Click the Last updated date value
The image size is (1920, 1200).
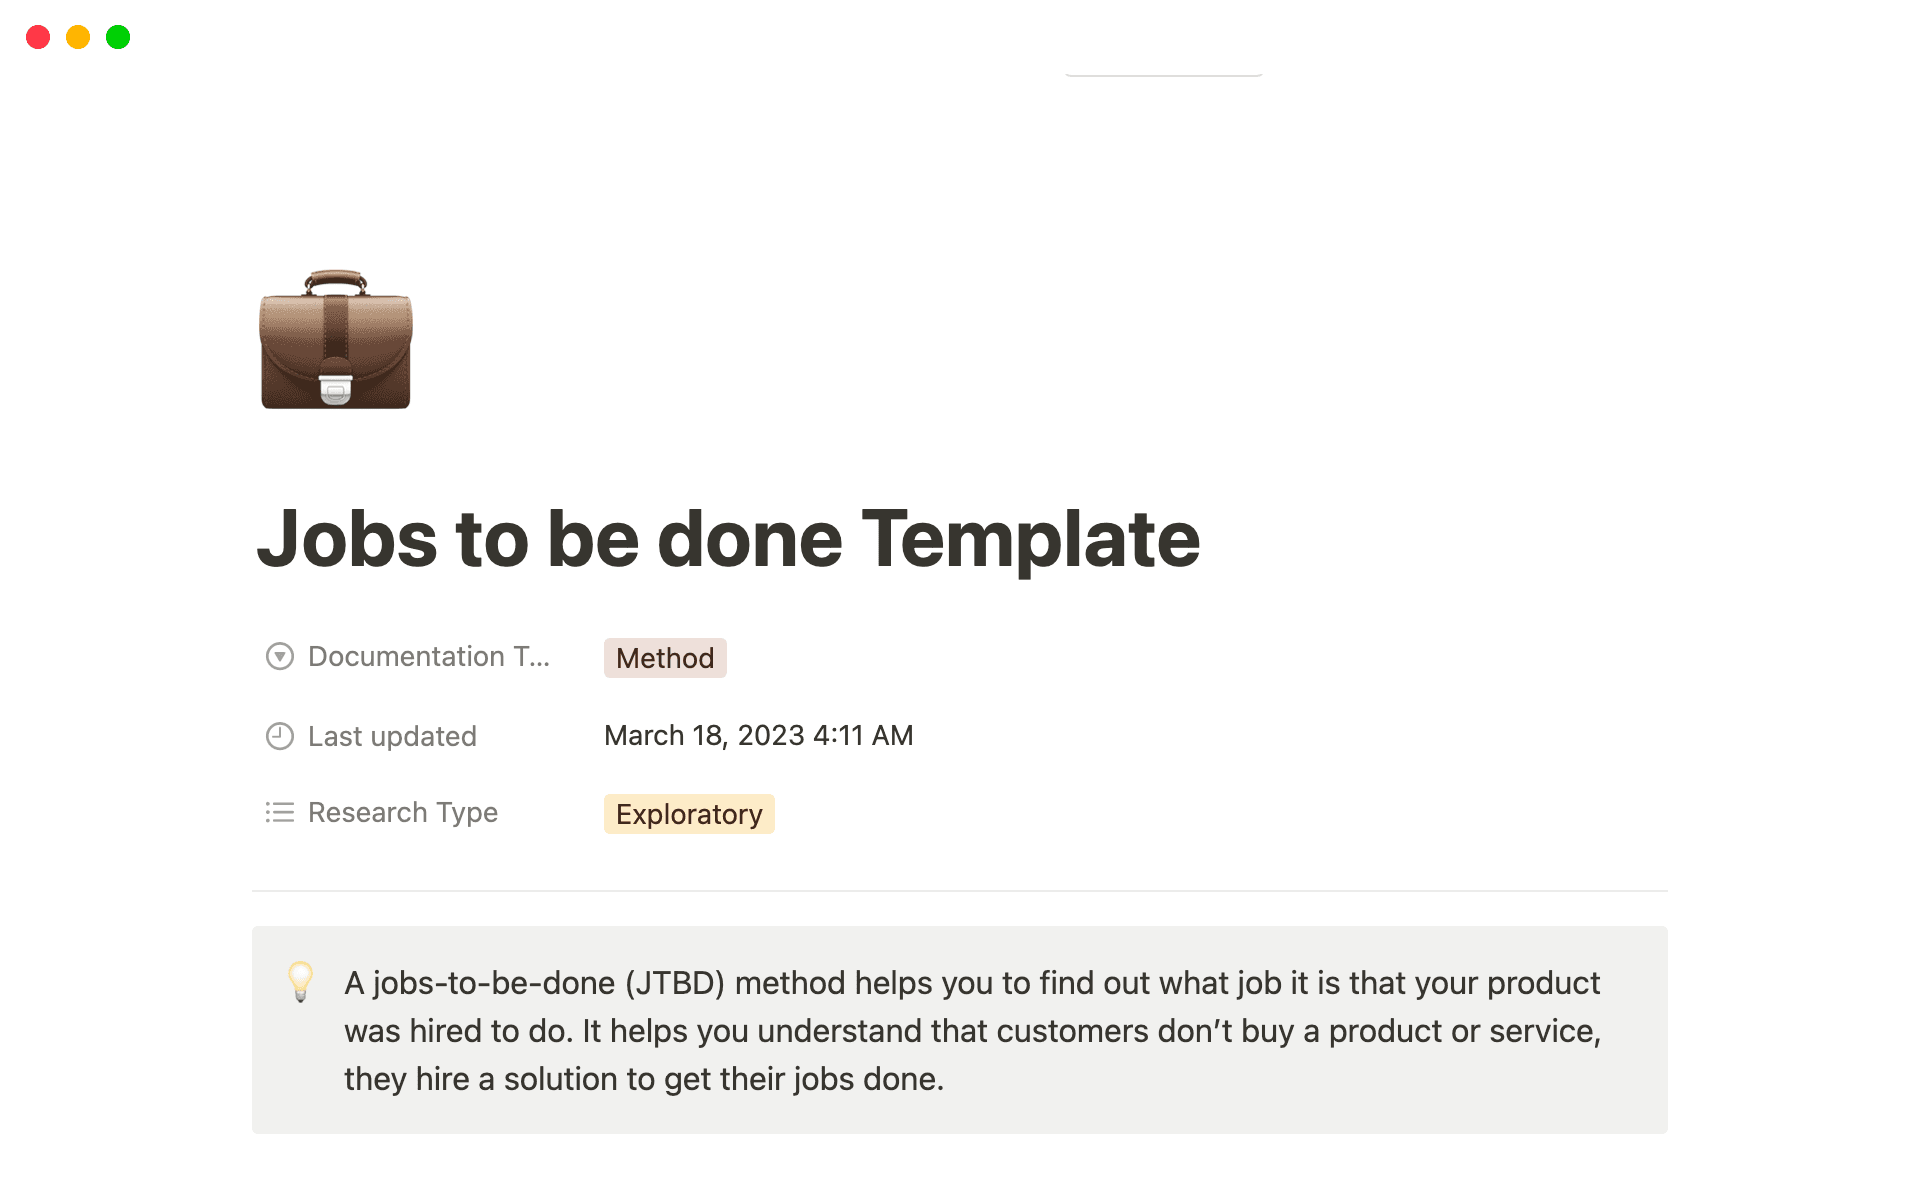[758, 735]
